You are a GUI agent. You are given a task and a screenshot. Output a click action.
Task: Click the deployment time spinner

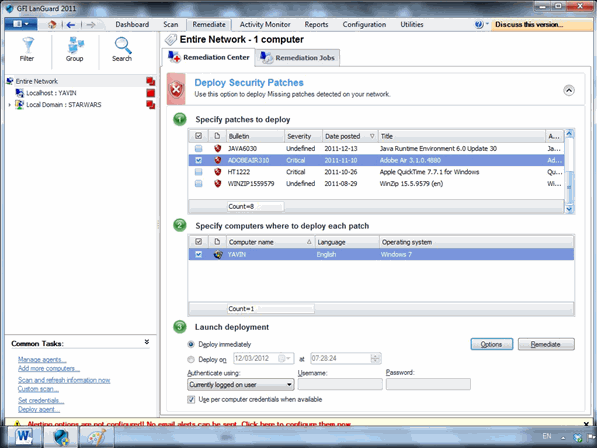[375, 358]
